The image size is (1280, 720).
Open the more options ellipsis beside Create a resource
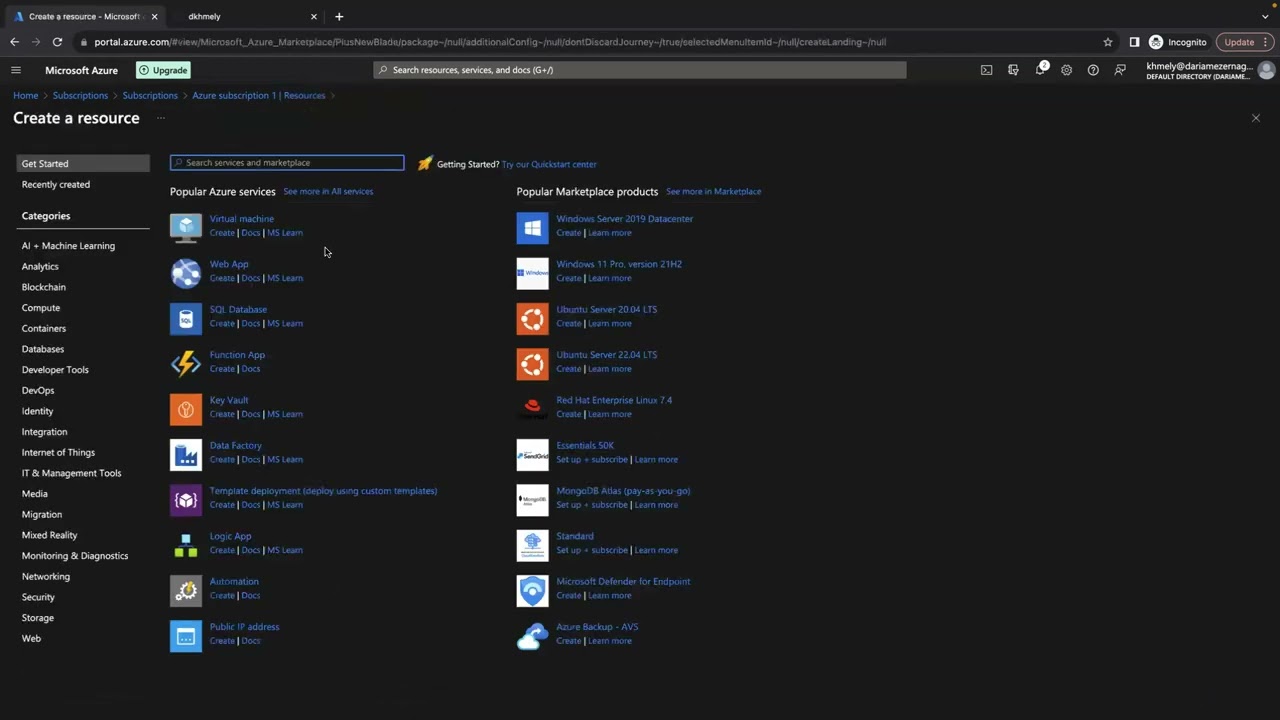point(160,118)
